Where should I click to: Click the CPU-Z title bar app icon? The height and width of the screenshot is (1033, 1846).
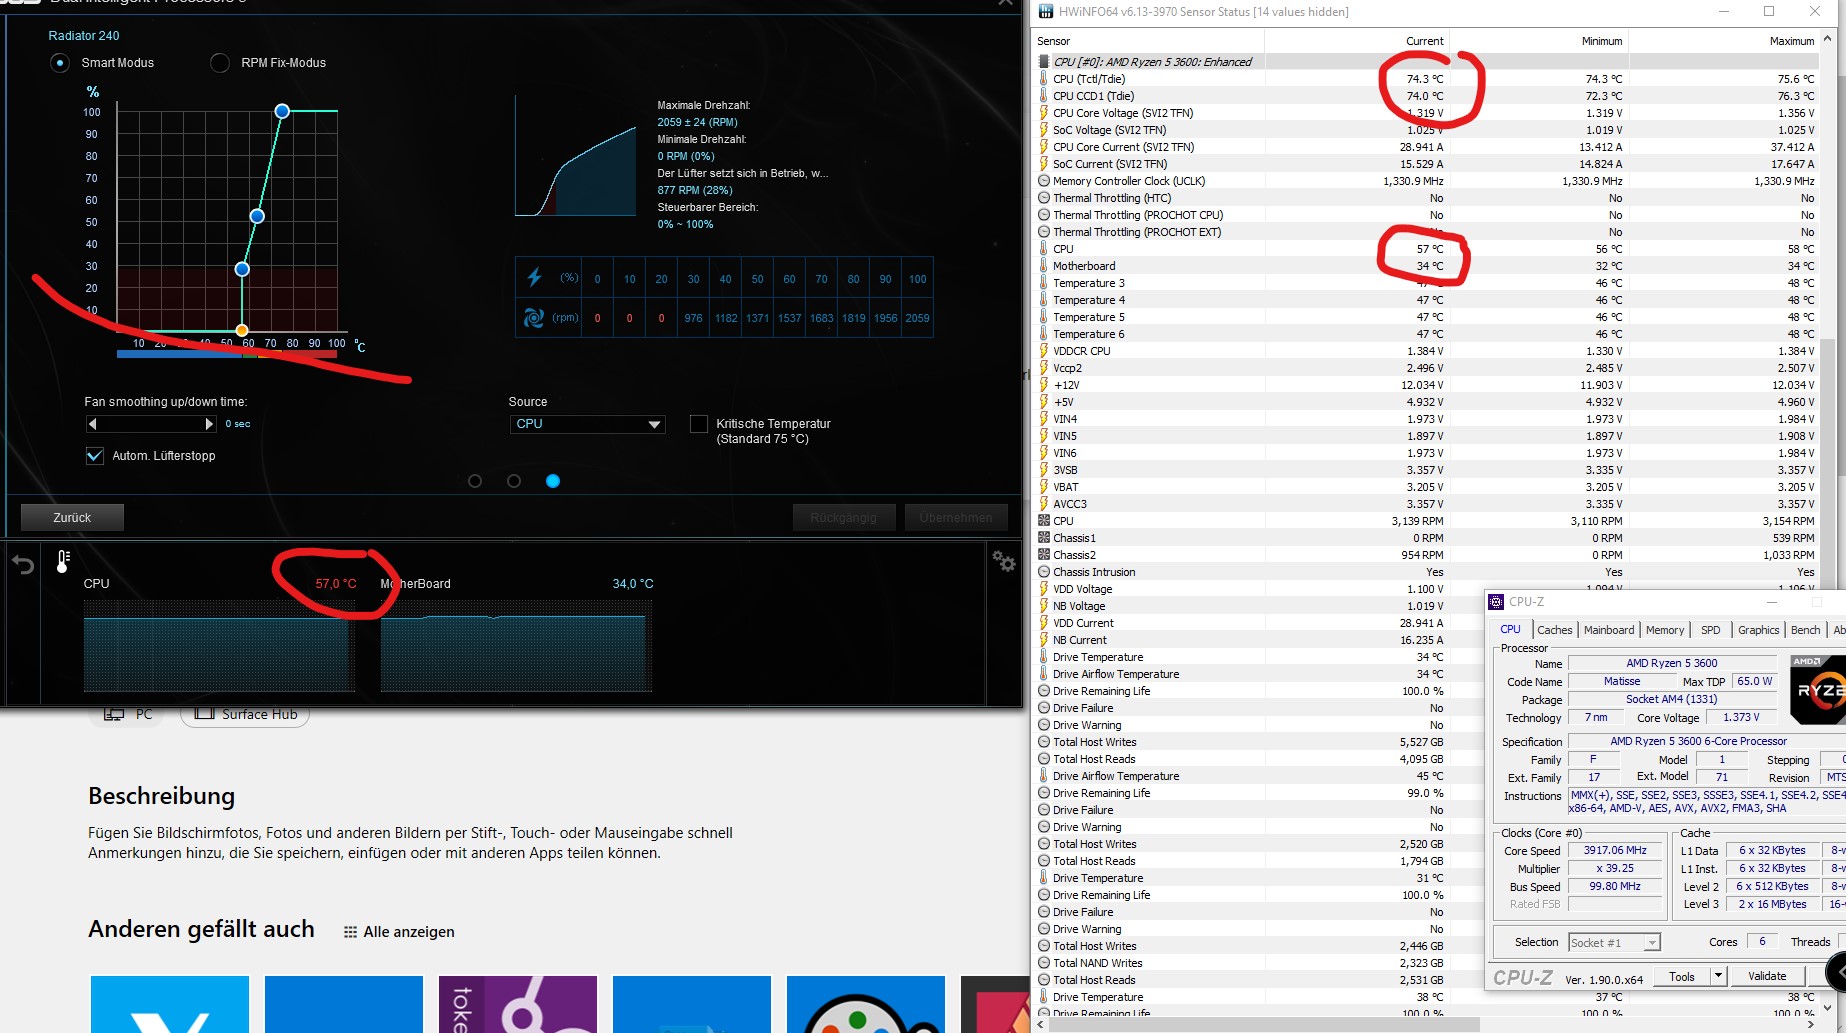coord(1496,602)
